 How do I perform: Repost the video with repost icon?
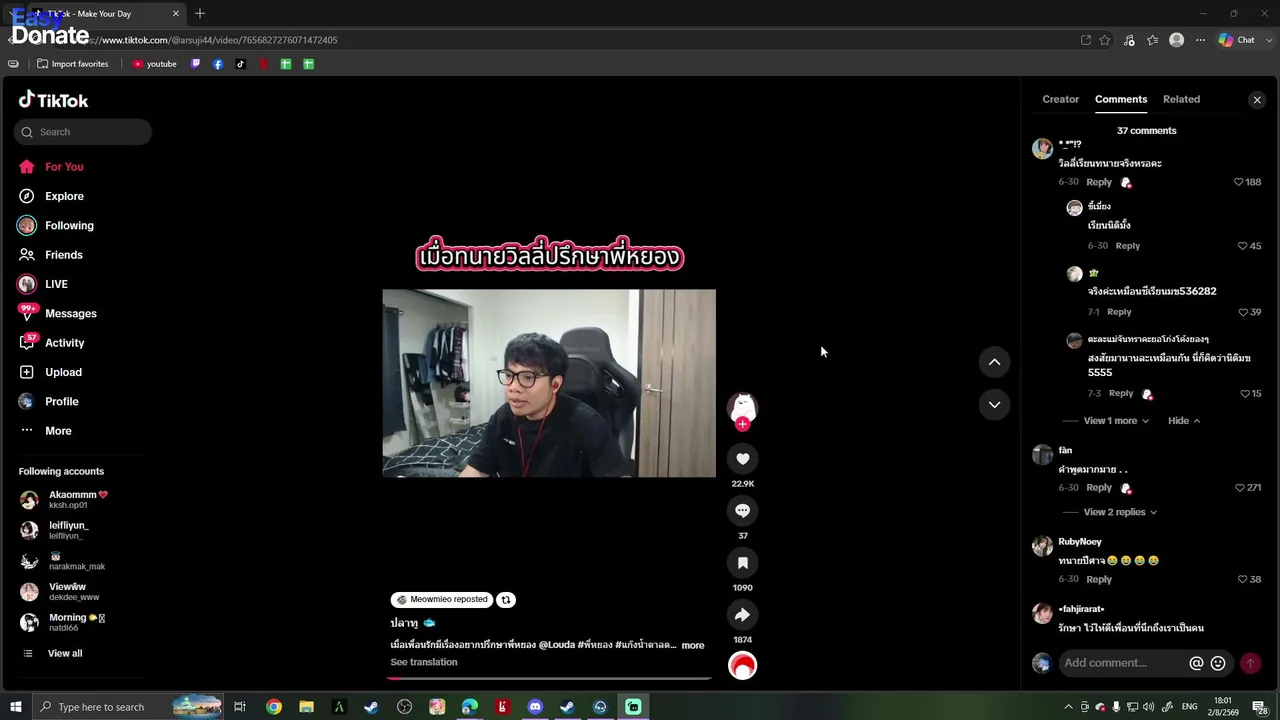click(x=506, y=600)
